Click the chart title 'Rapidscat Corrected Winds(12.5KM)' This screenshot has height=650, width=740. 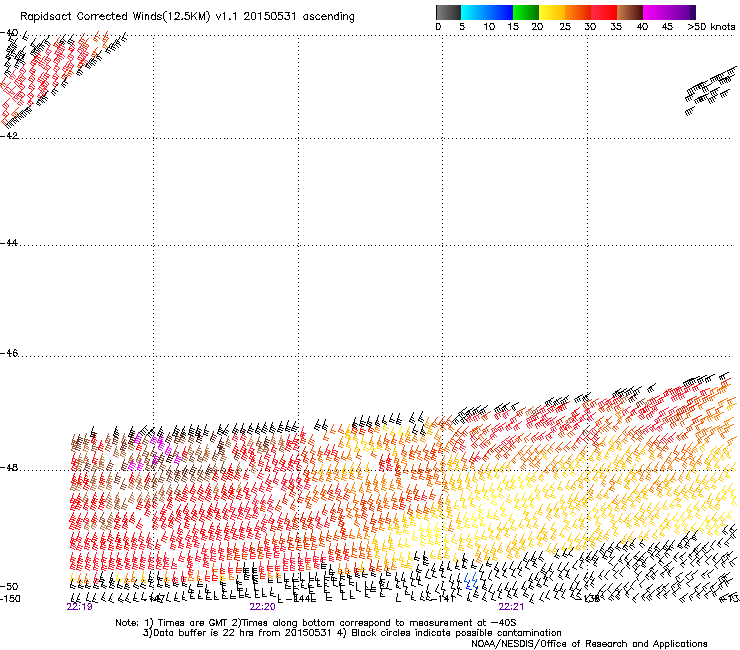(115, 17)
